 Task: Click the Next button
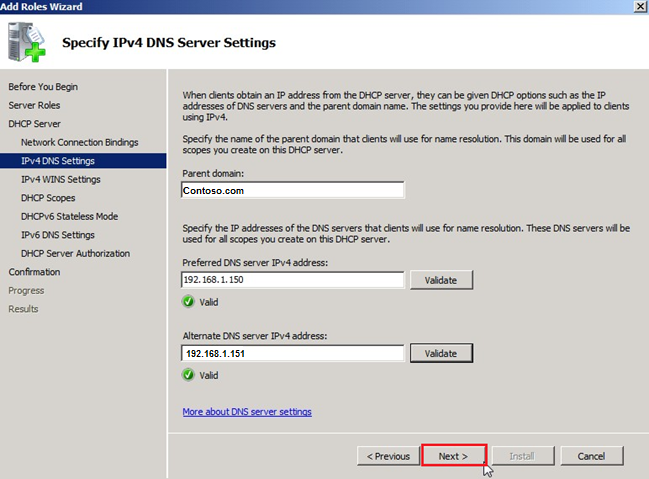(454, 456)
